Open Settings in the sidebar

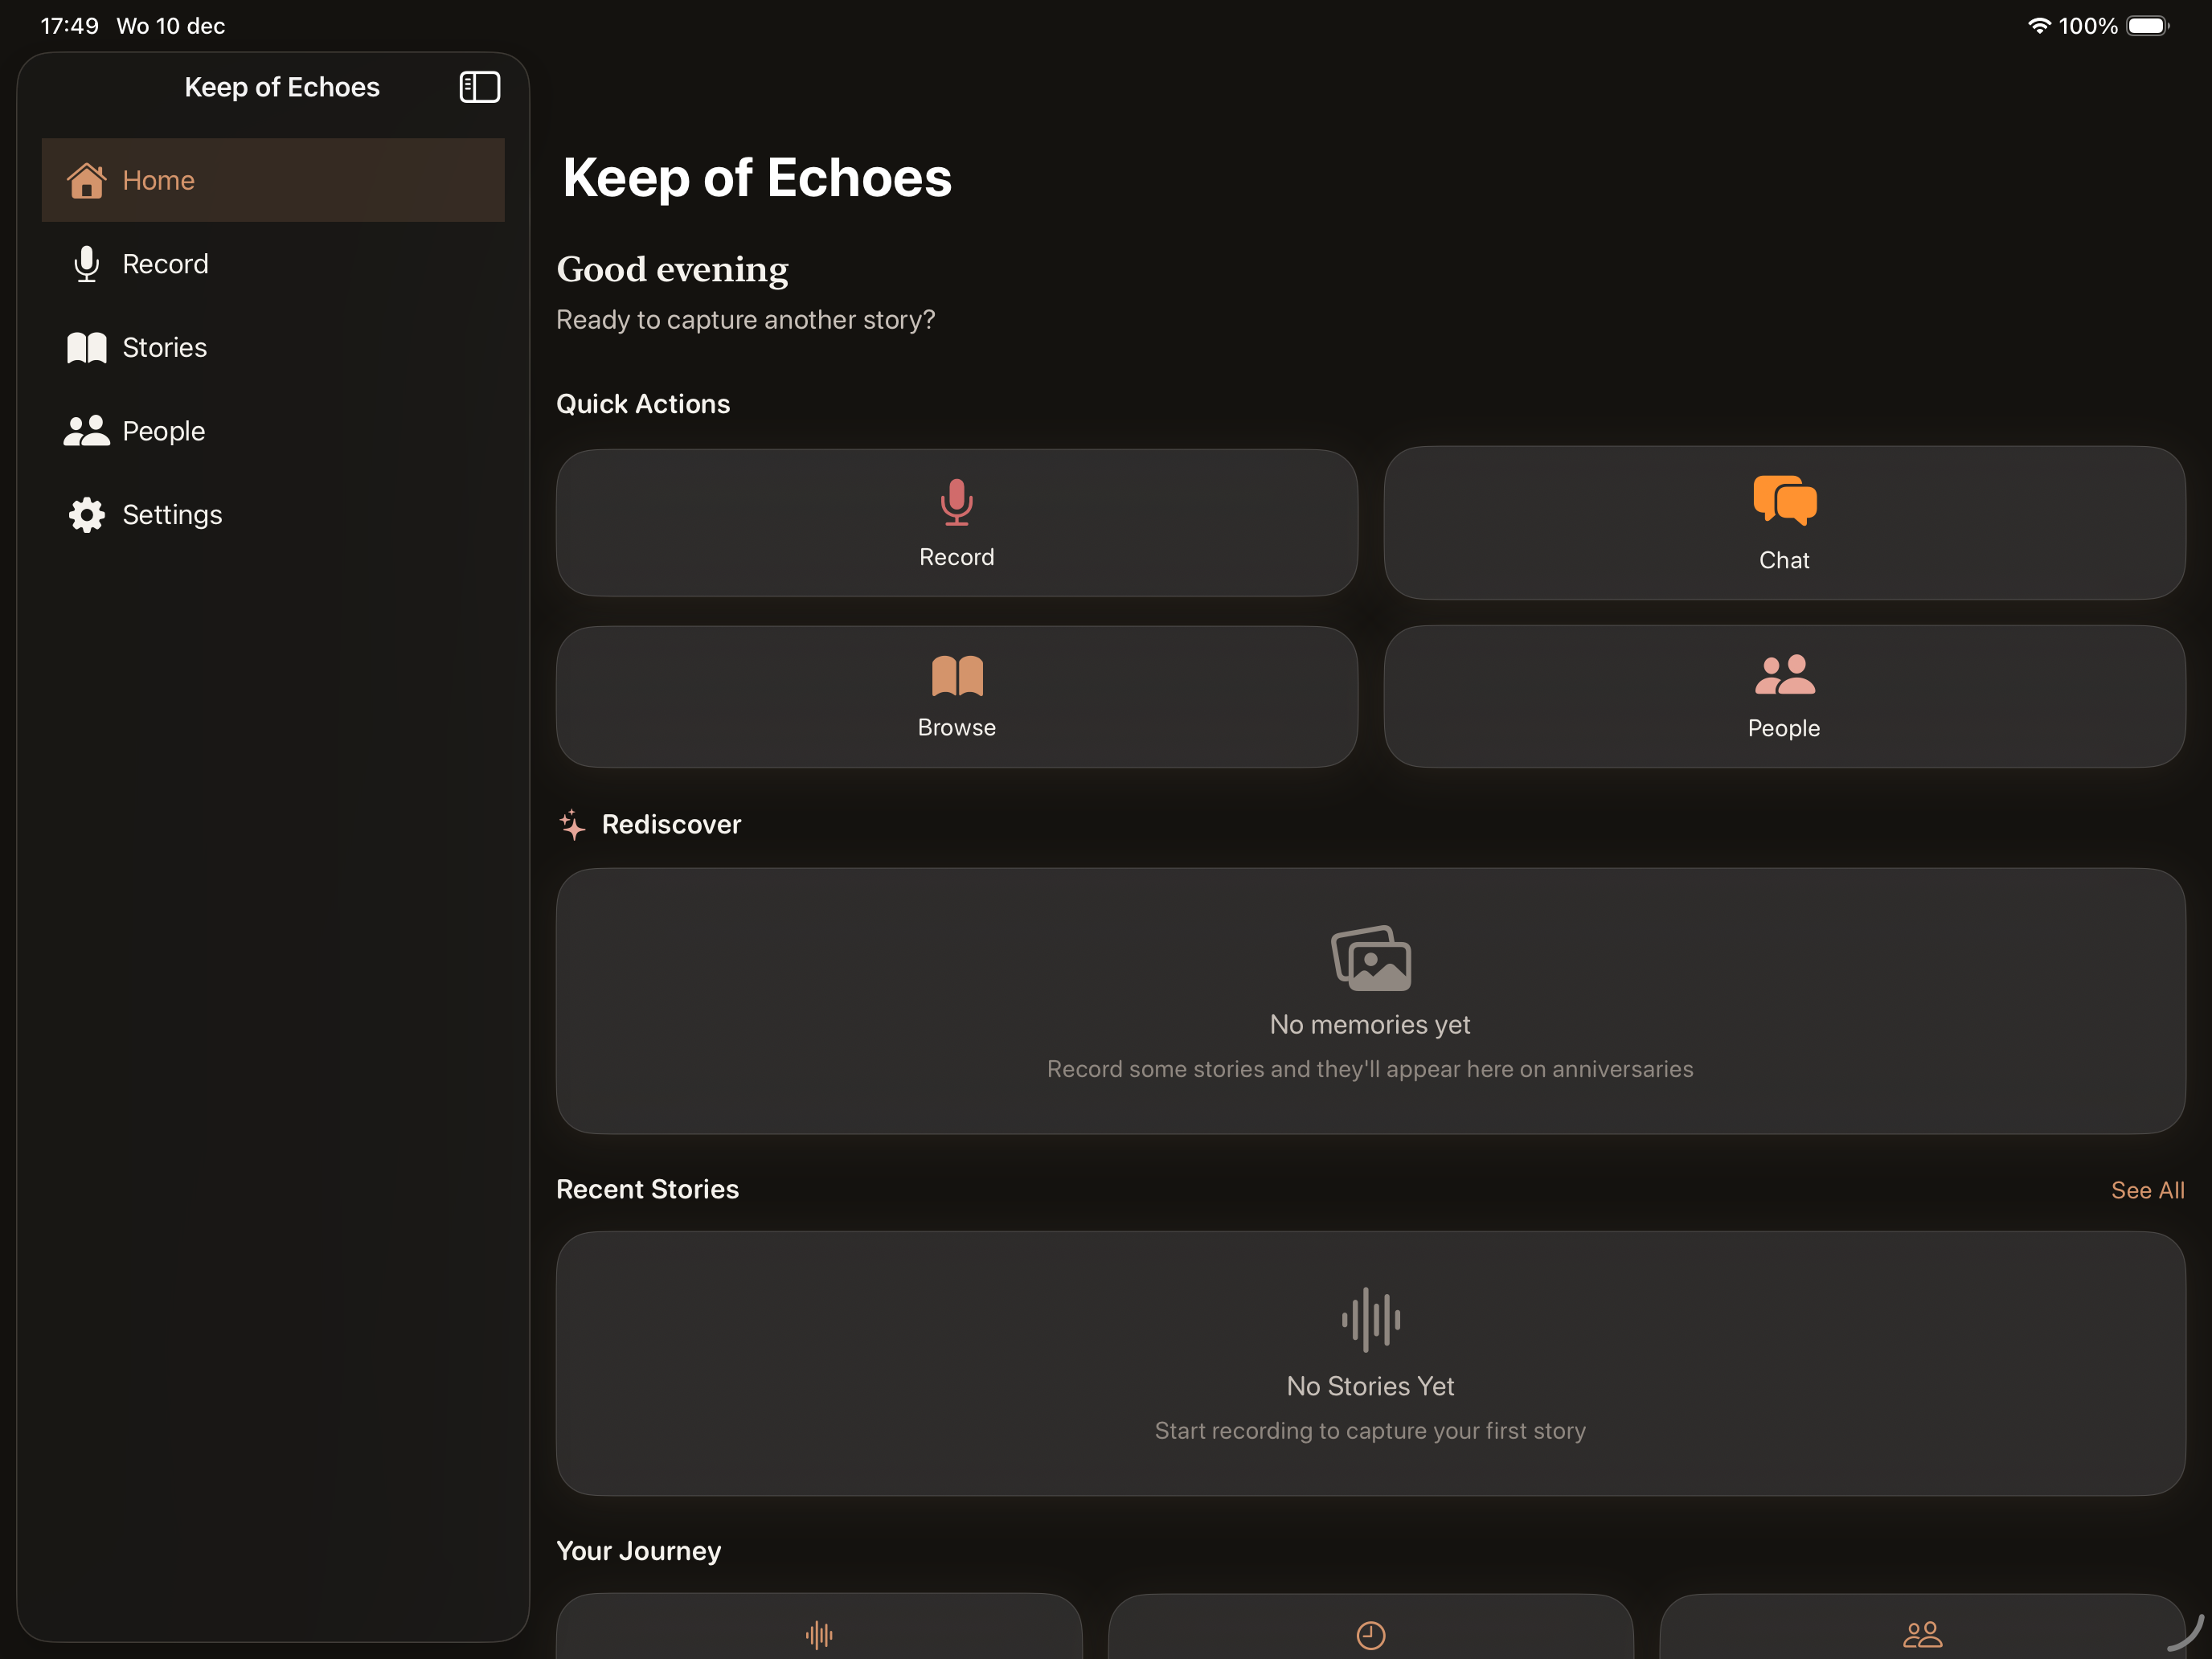273,515
